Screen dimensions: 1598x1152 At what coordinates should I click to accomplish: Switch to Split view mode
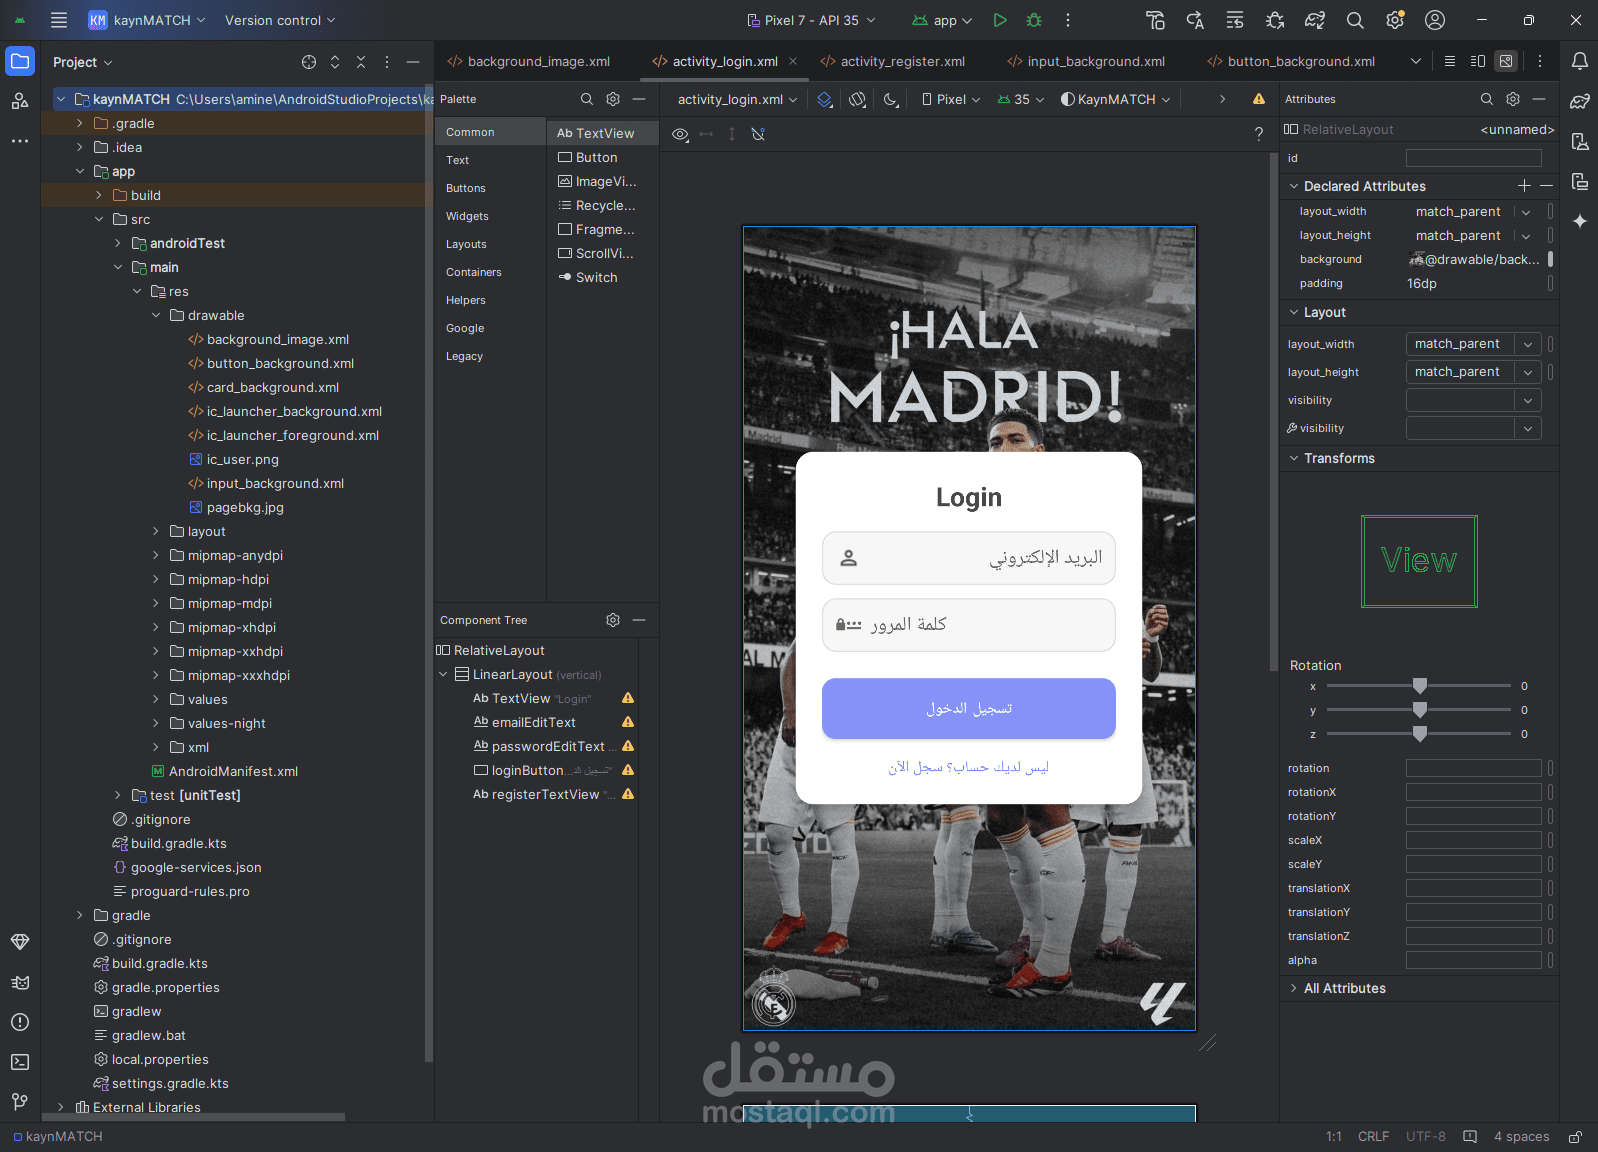[x=1478, y=61]
